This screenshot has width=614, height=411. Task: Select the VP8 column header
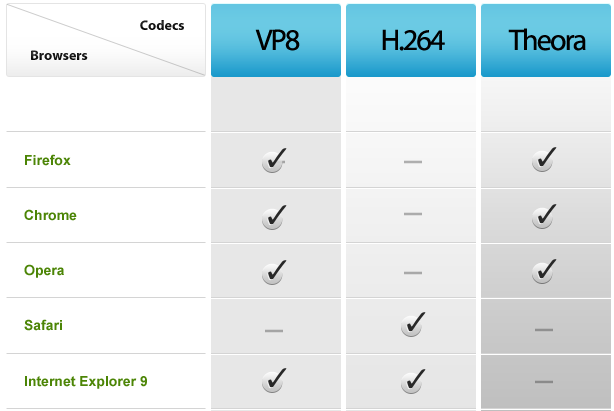coord(276,40)
